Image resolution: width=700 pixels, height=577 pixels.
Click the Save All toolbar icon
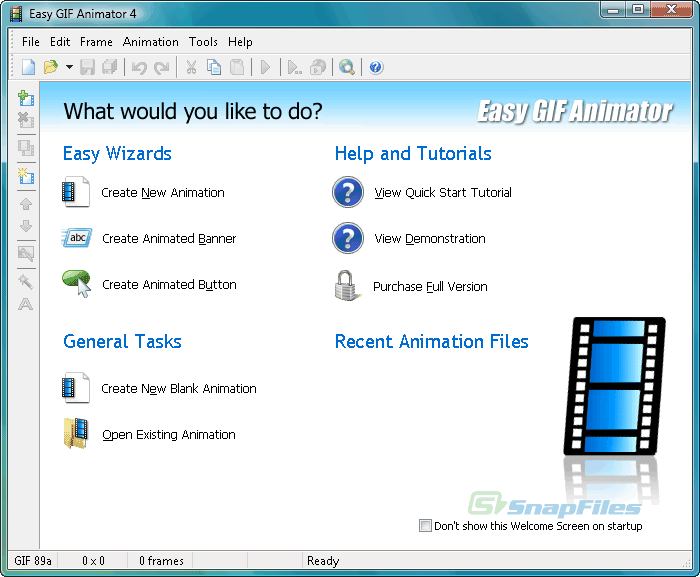(x=109, y=67)
